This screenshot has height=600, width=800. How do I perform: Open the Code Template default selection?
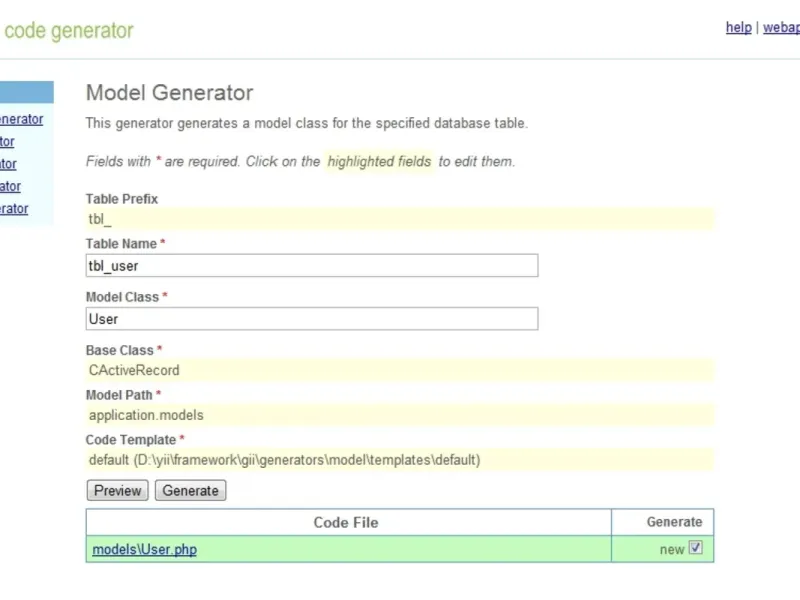[x=400, y=460]
